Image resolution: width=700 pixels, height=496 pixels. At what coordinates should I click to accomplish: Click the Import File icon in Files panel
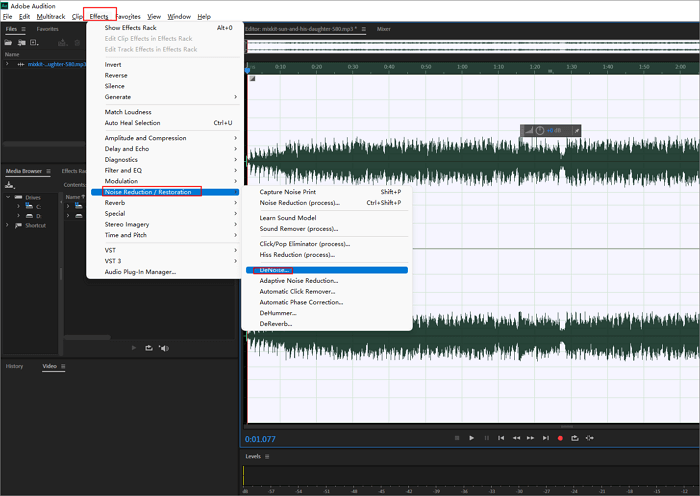pos(21,42)
